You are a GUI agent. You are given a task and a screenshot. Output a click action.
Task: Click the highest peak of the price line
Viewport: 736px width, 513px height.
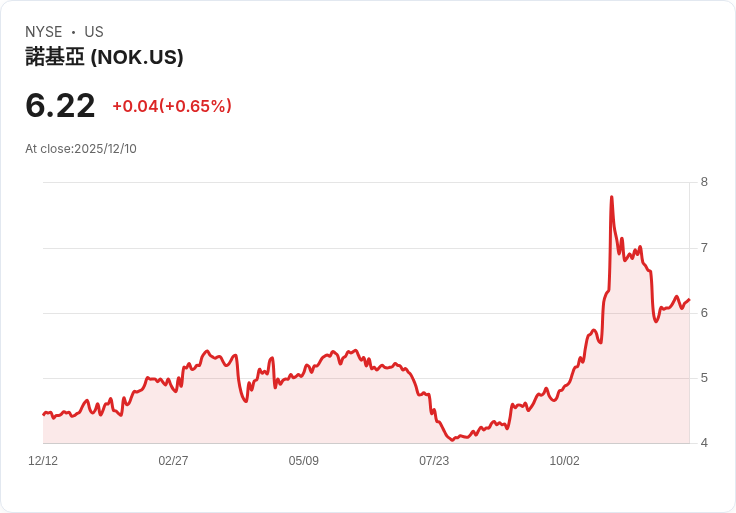(x=611, y=197)
